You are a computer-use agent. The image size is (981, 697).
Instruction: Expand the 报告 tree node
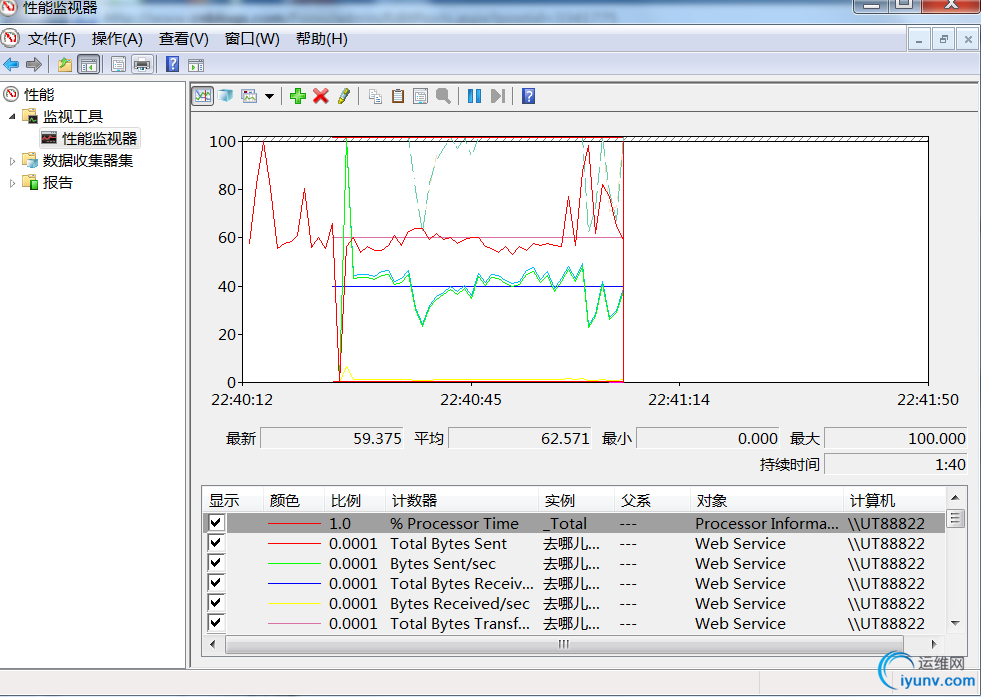pyautogui.click(x=12, y=183)
